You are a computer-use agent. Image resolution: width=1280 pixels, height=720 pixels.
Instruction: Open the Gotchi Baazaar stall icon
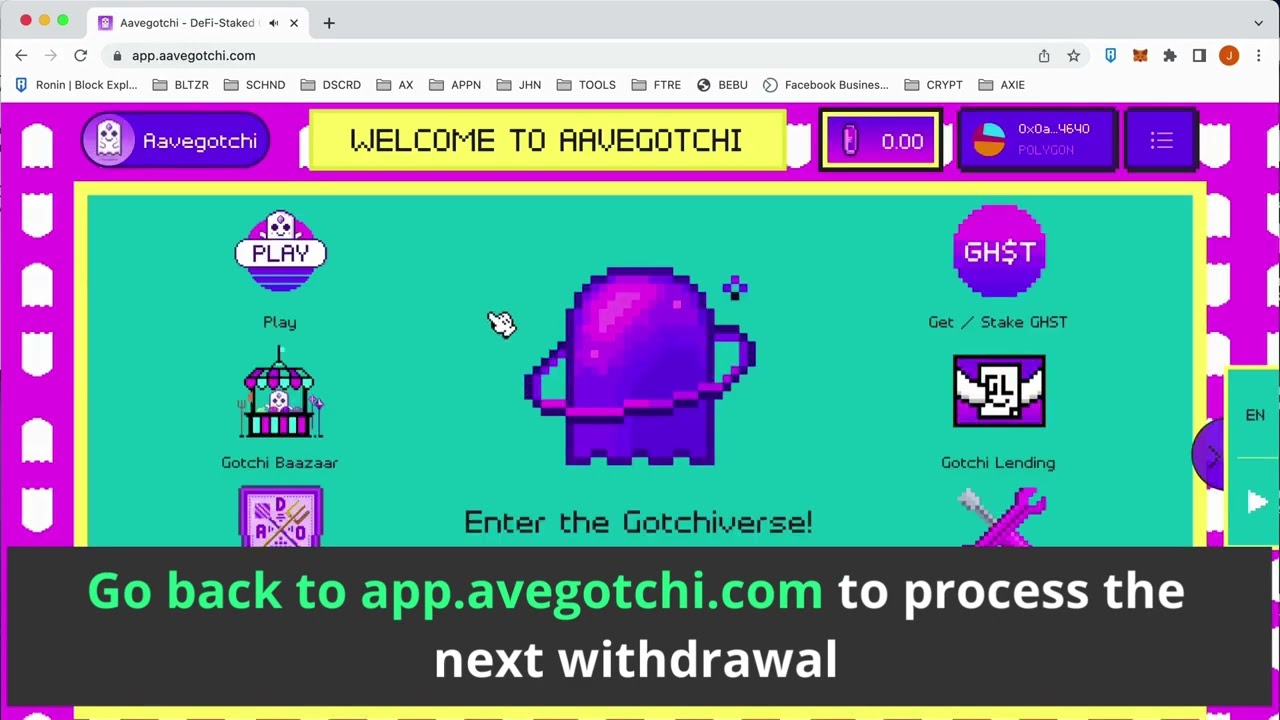point(280,394)
